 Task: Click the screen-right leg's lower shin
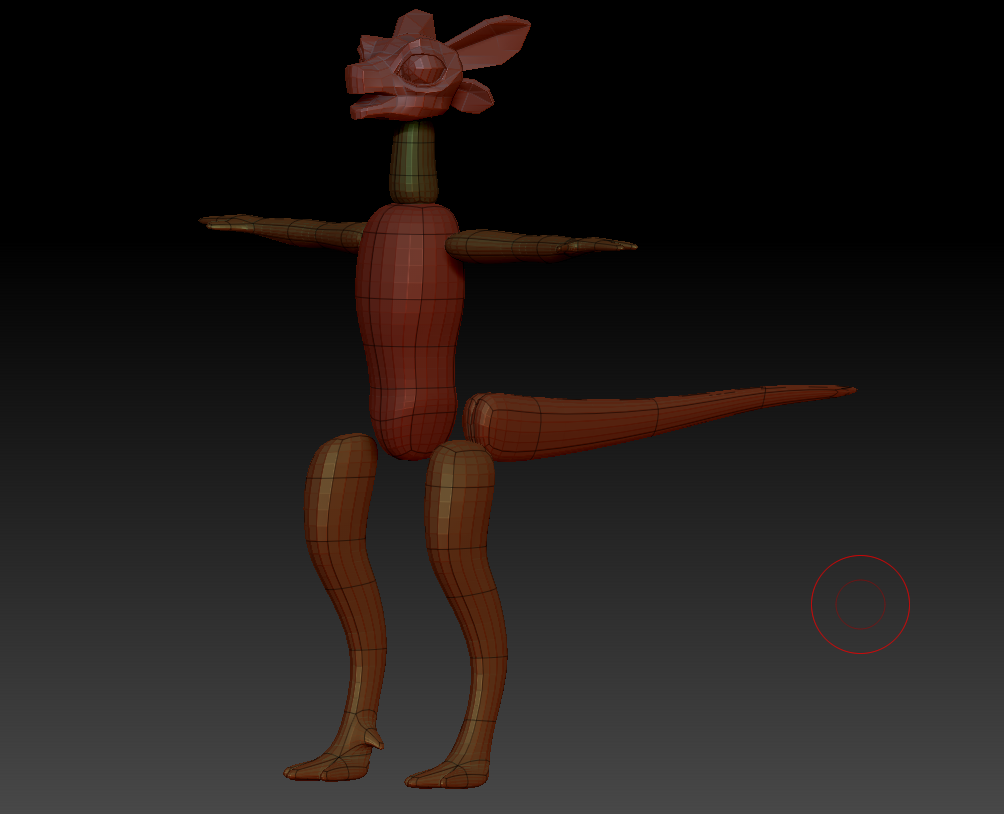pos(486,690)
